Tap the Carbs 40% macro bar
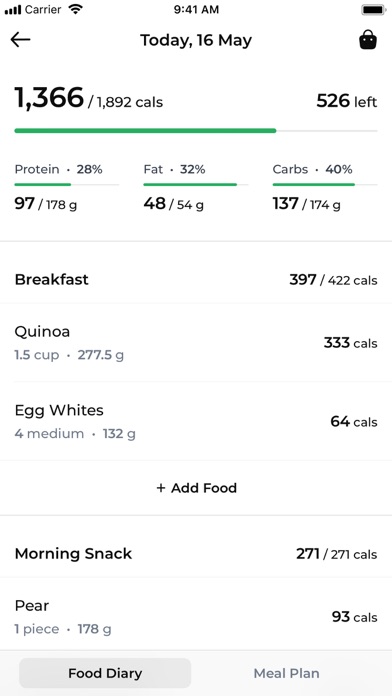This screenshot has height=696, width=392. [325, 184]
